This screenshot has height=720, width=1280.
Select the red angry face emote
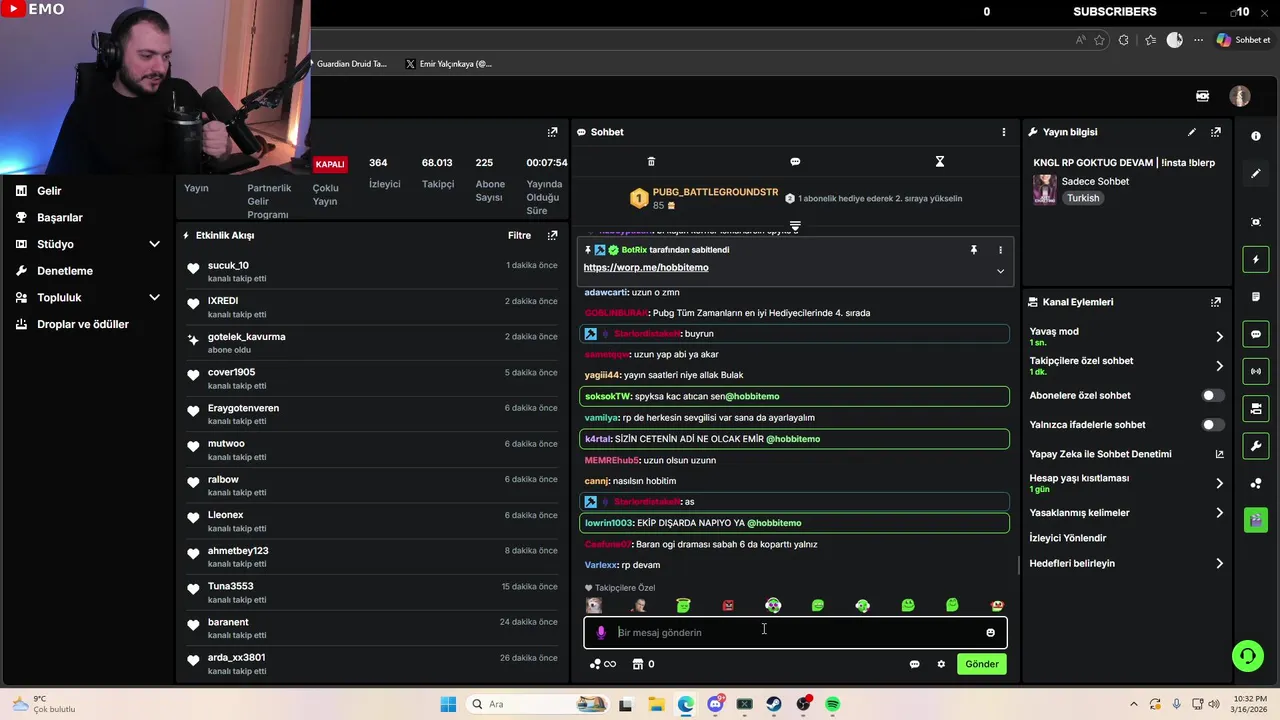coord(728,605)
